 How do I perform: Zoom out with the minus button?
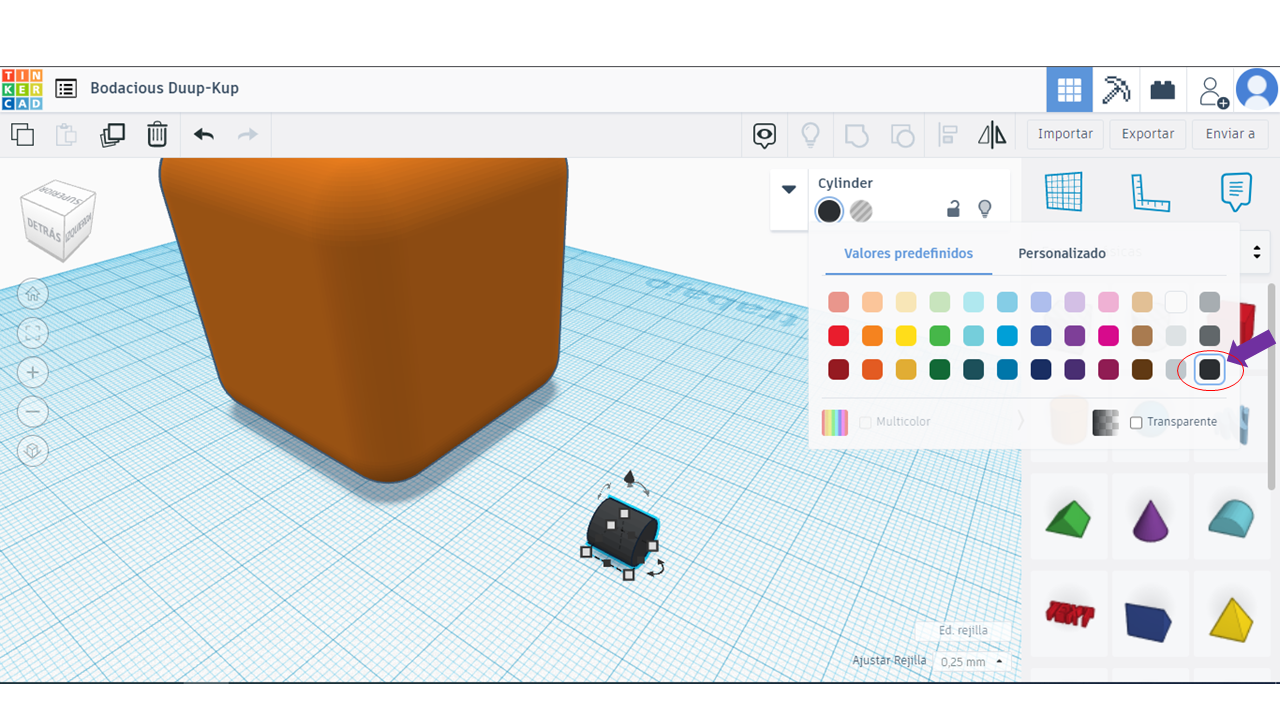pos(32,412)
